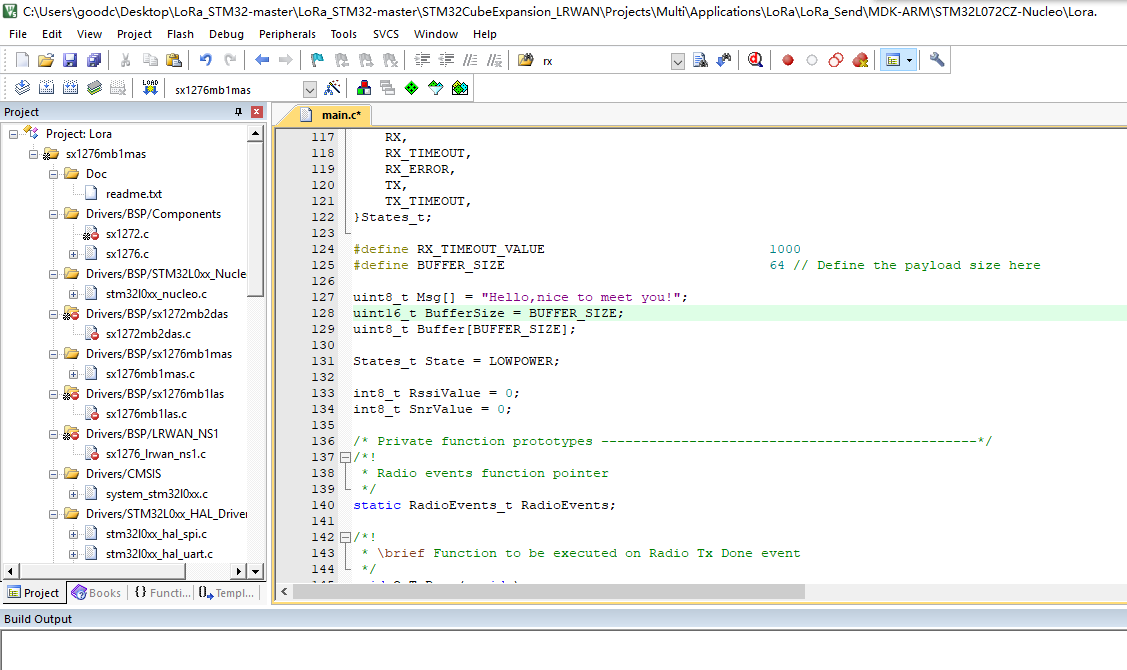Open the Find in Files icon
Viewport: 1127px width, 670px height.
(x=525, y=60)
